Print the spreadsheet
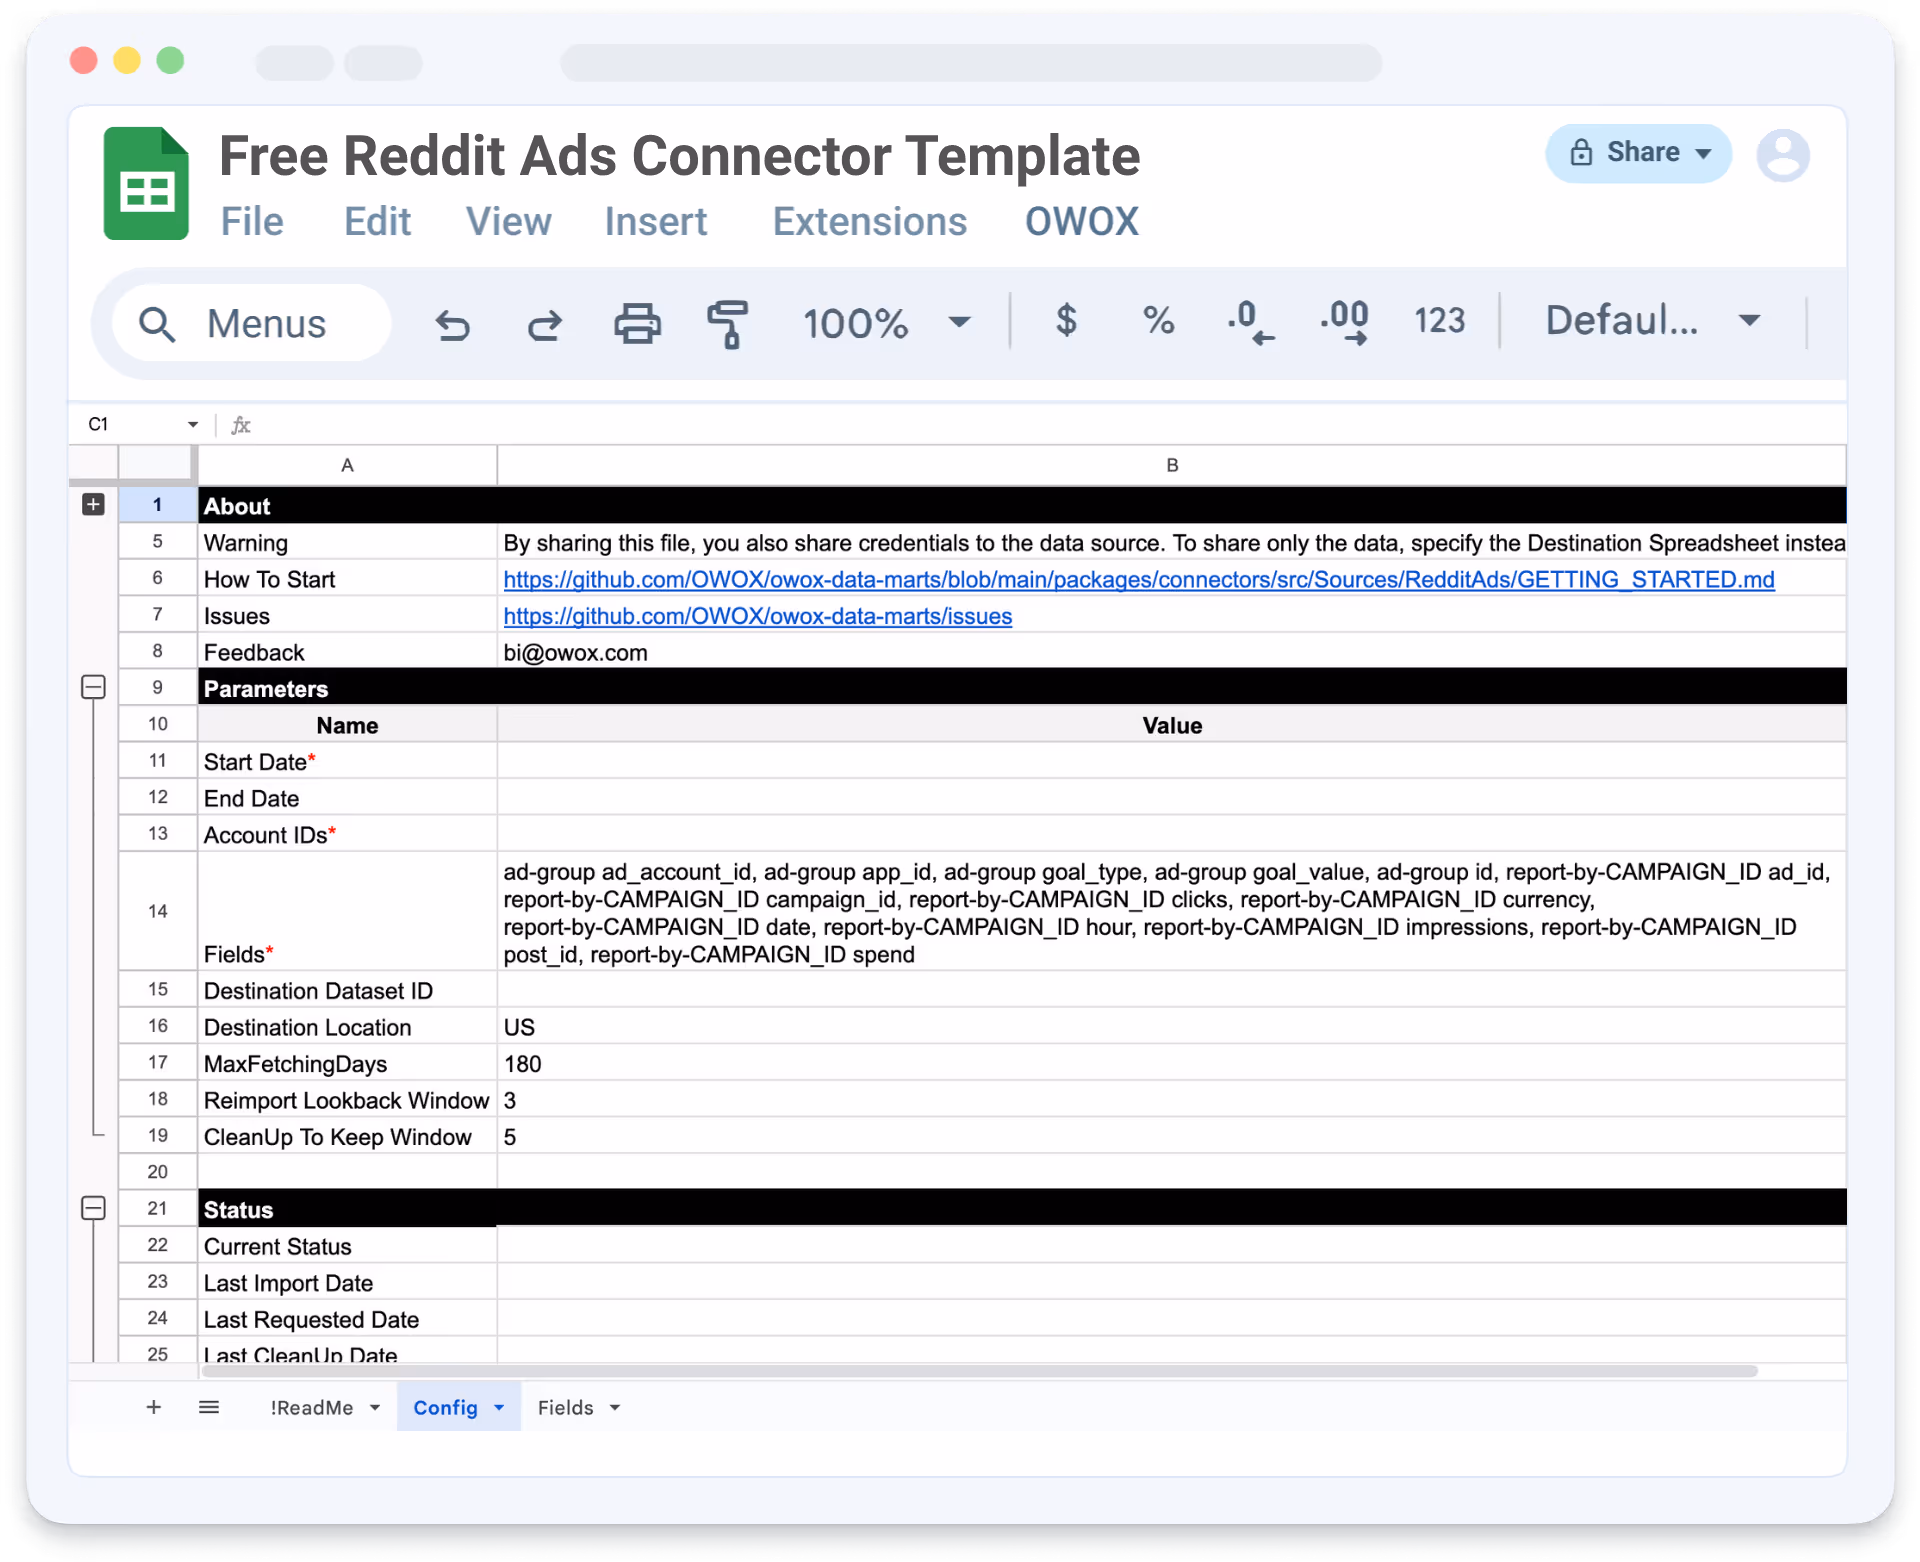Screen dimensions: 1920x1562 pos(637,324)
